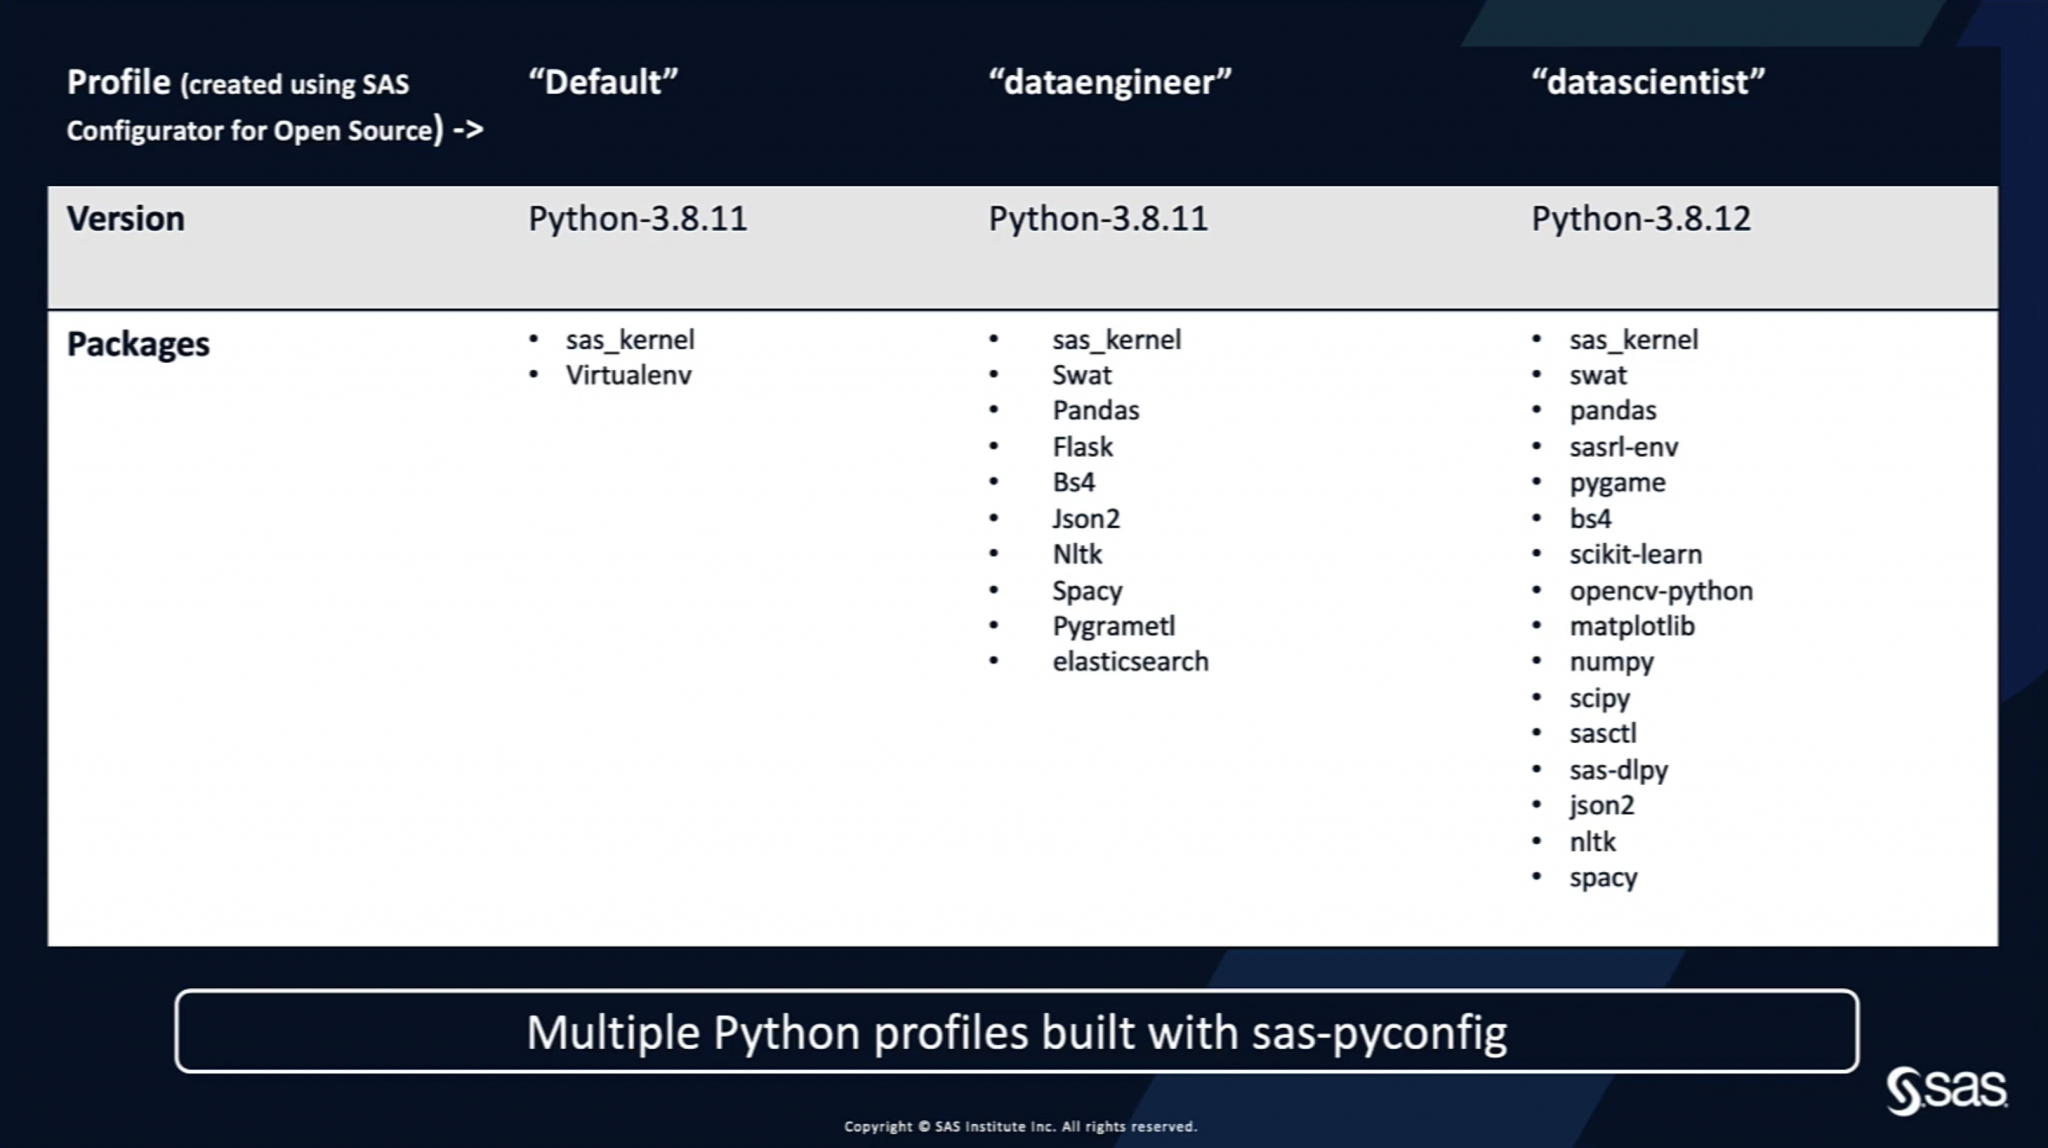Viewport: 2048px width, 1148px height.
Task: Select the opencv-python package under datascientist
Action: (1662, 590)
